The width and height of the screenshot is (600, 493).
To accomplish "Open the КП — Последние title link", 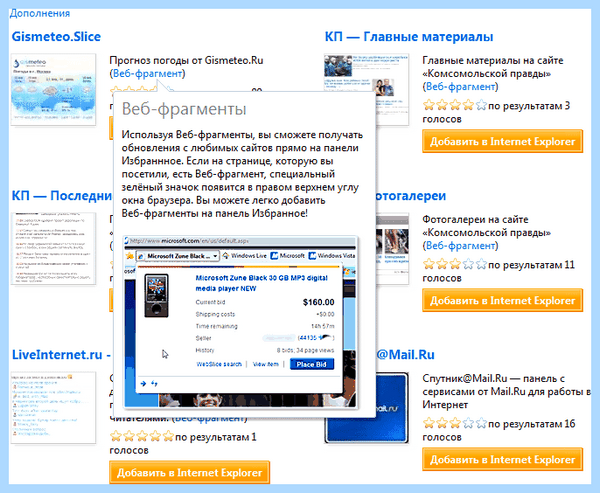I will [x=62, y=196].
